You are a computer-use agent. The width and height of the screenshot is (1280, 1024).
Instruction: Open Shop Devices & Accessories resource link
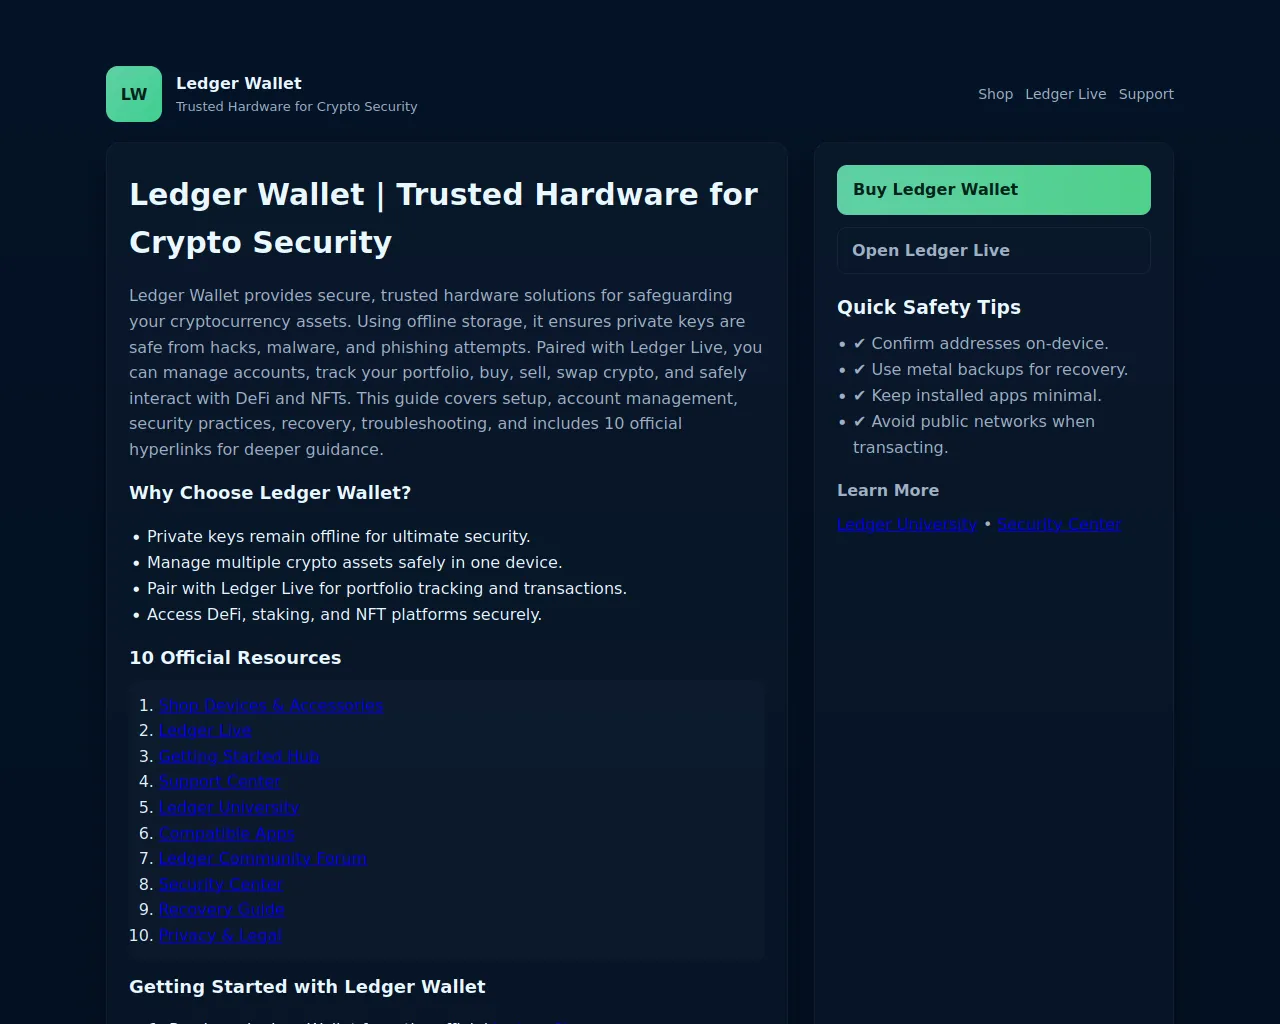(271, 705)
